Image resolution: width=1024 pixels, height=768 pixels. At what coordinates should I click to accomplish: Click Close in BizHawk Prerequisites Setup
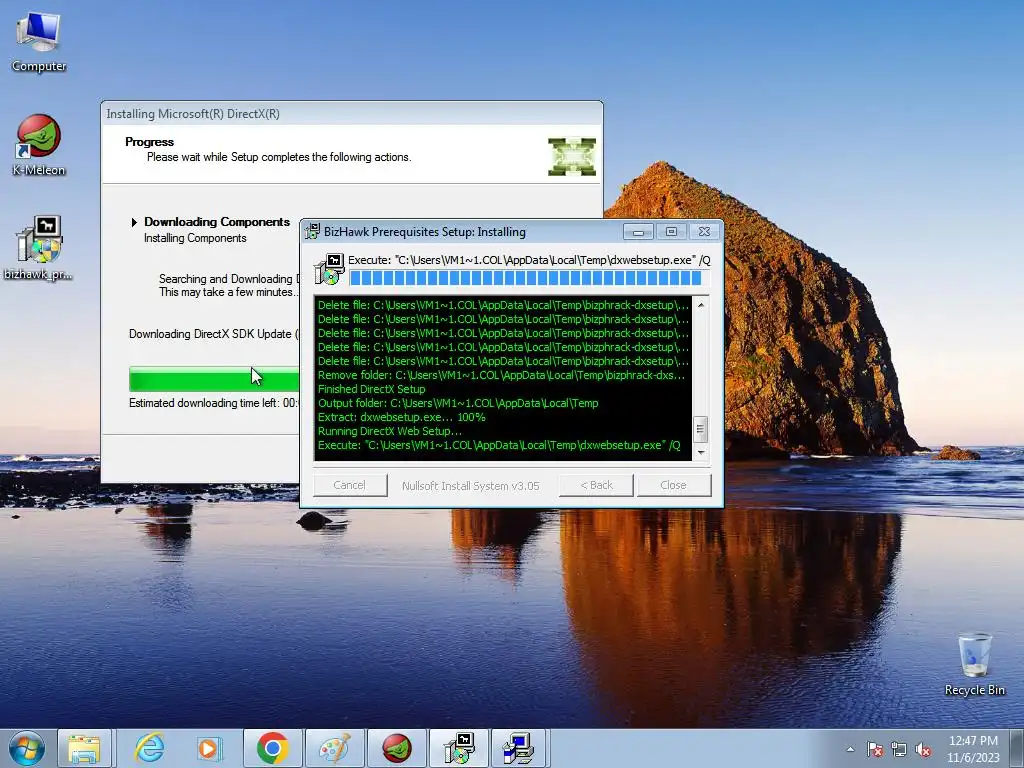pos(674,485)
